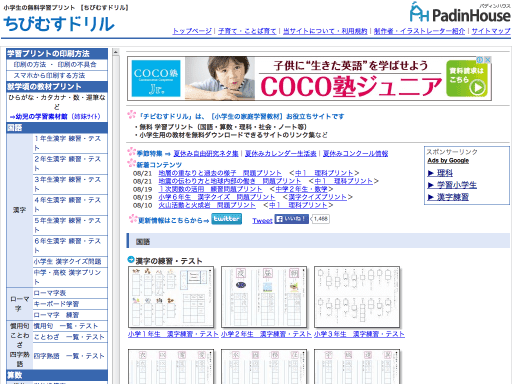Open sidebar キーボード学習 link

(x=56, y=304)
